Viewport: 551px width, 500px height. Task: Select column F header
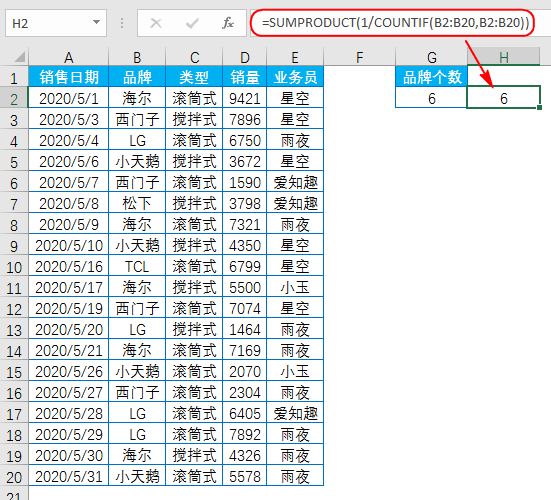[359, 57]
